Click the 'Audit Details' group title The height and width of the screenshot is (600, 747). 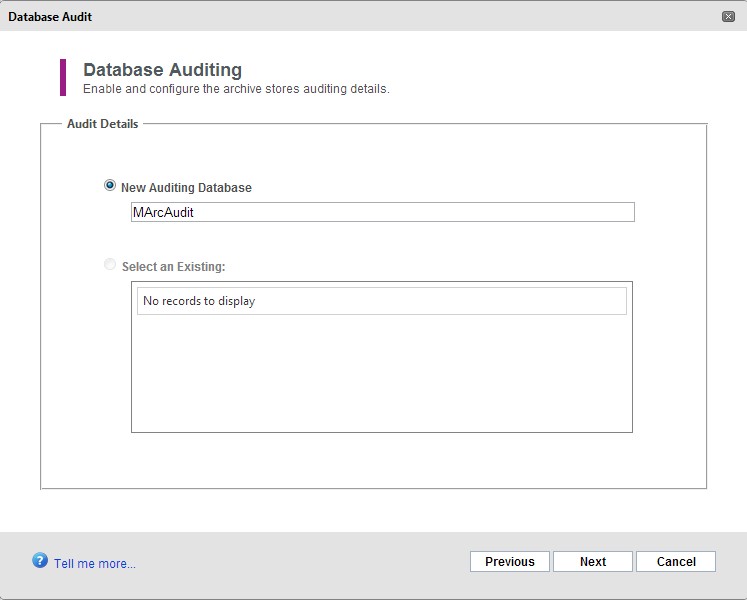(102, 124)
